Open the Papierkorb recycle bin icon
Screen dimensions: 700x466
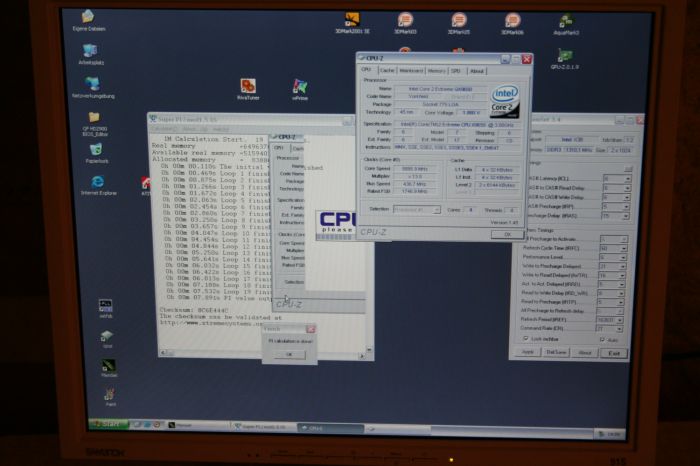tap(97, 150)
